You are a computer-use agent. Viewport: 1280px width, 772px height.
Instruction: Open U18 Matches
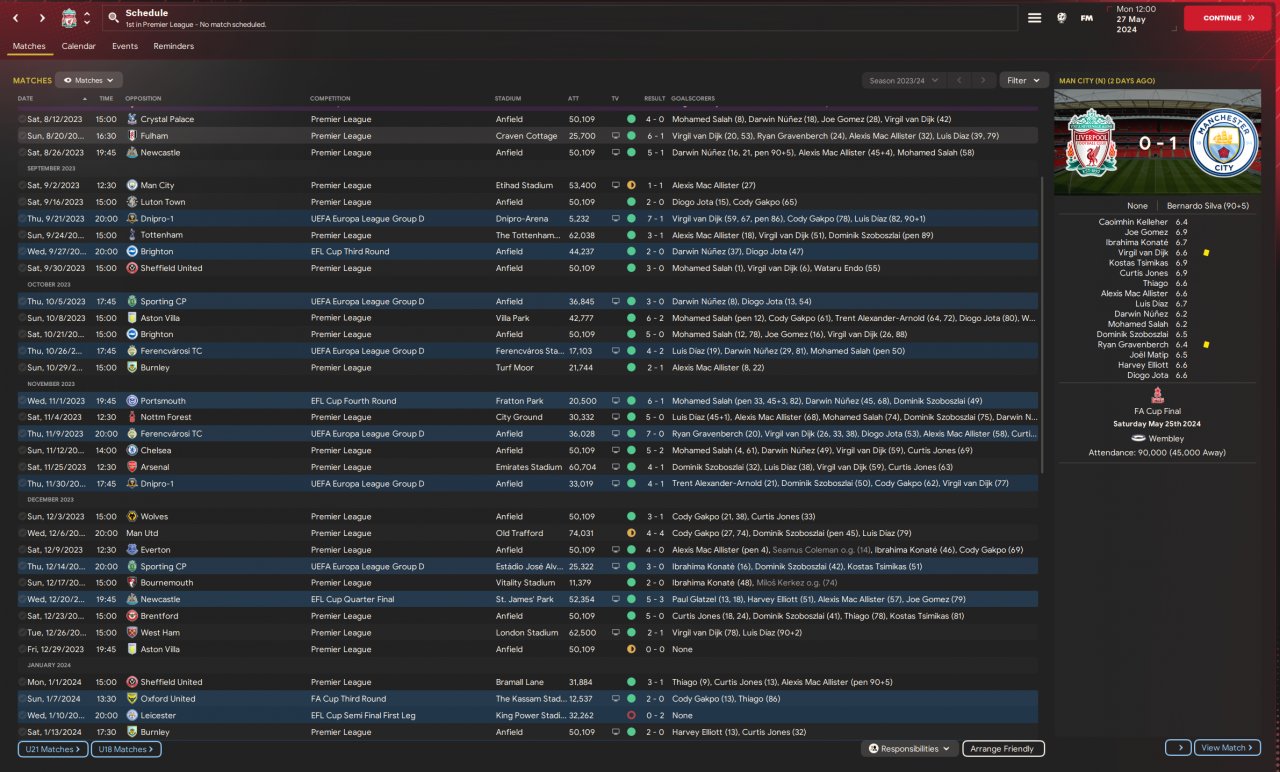(x=126, y=749)
